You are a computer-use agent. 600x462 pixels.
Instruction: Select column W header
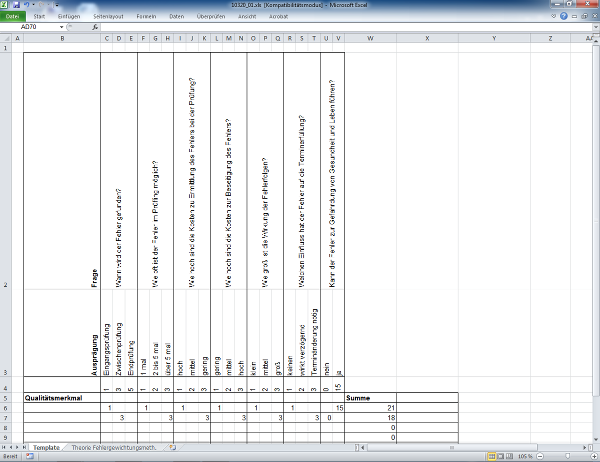(371, 38)
